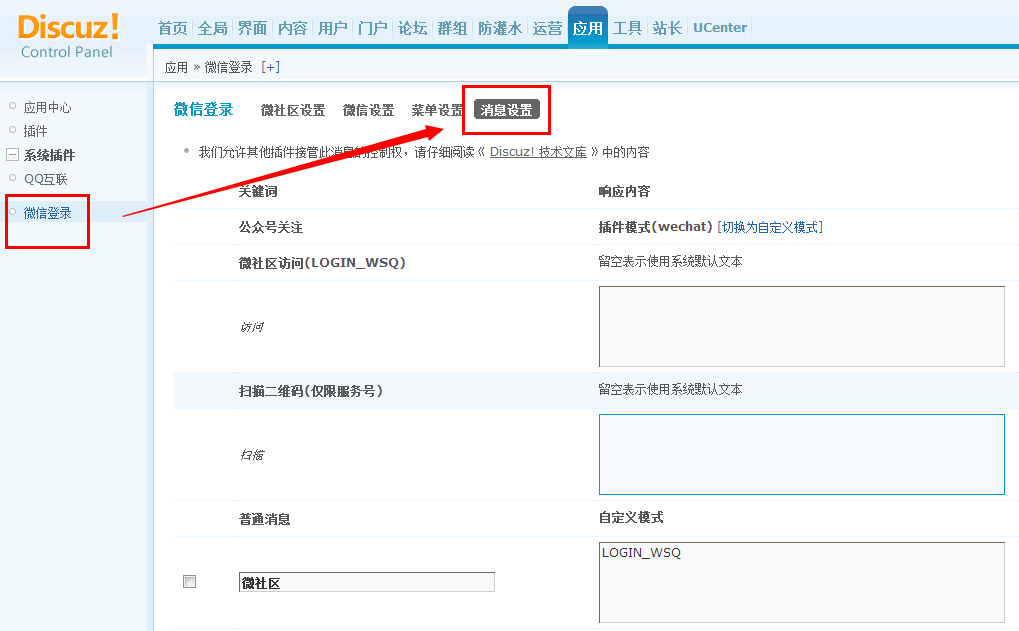The height and width of the screenshot is (631, 1019).
Task: Open the 论坛 top menu
Action: (x=412, y=28)
